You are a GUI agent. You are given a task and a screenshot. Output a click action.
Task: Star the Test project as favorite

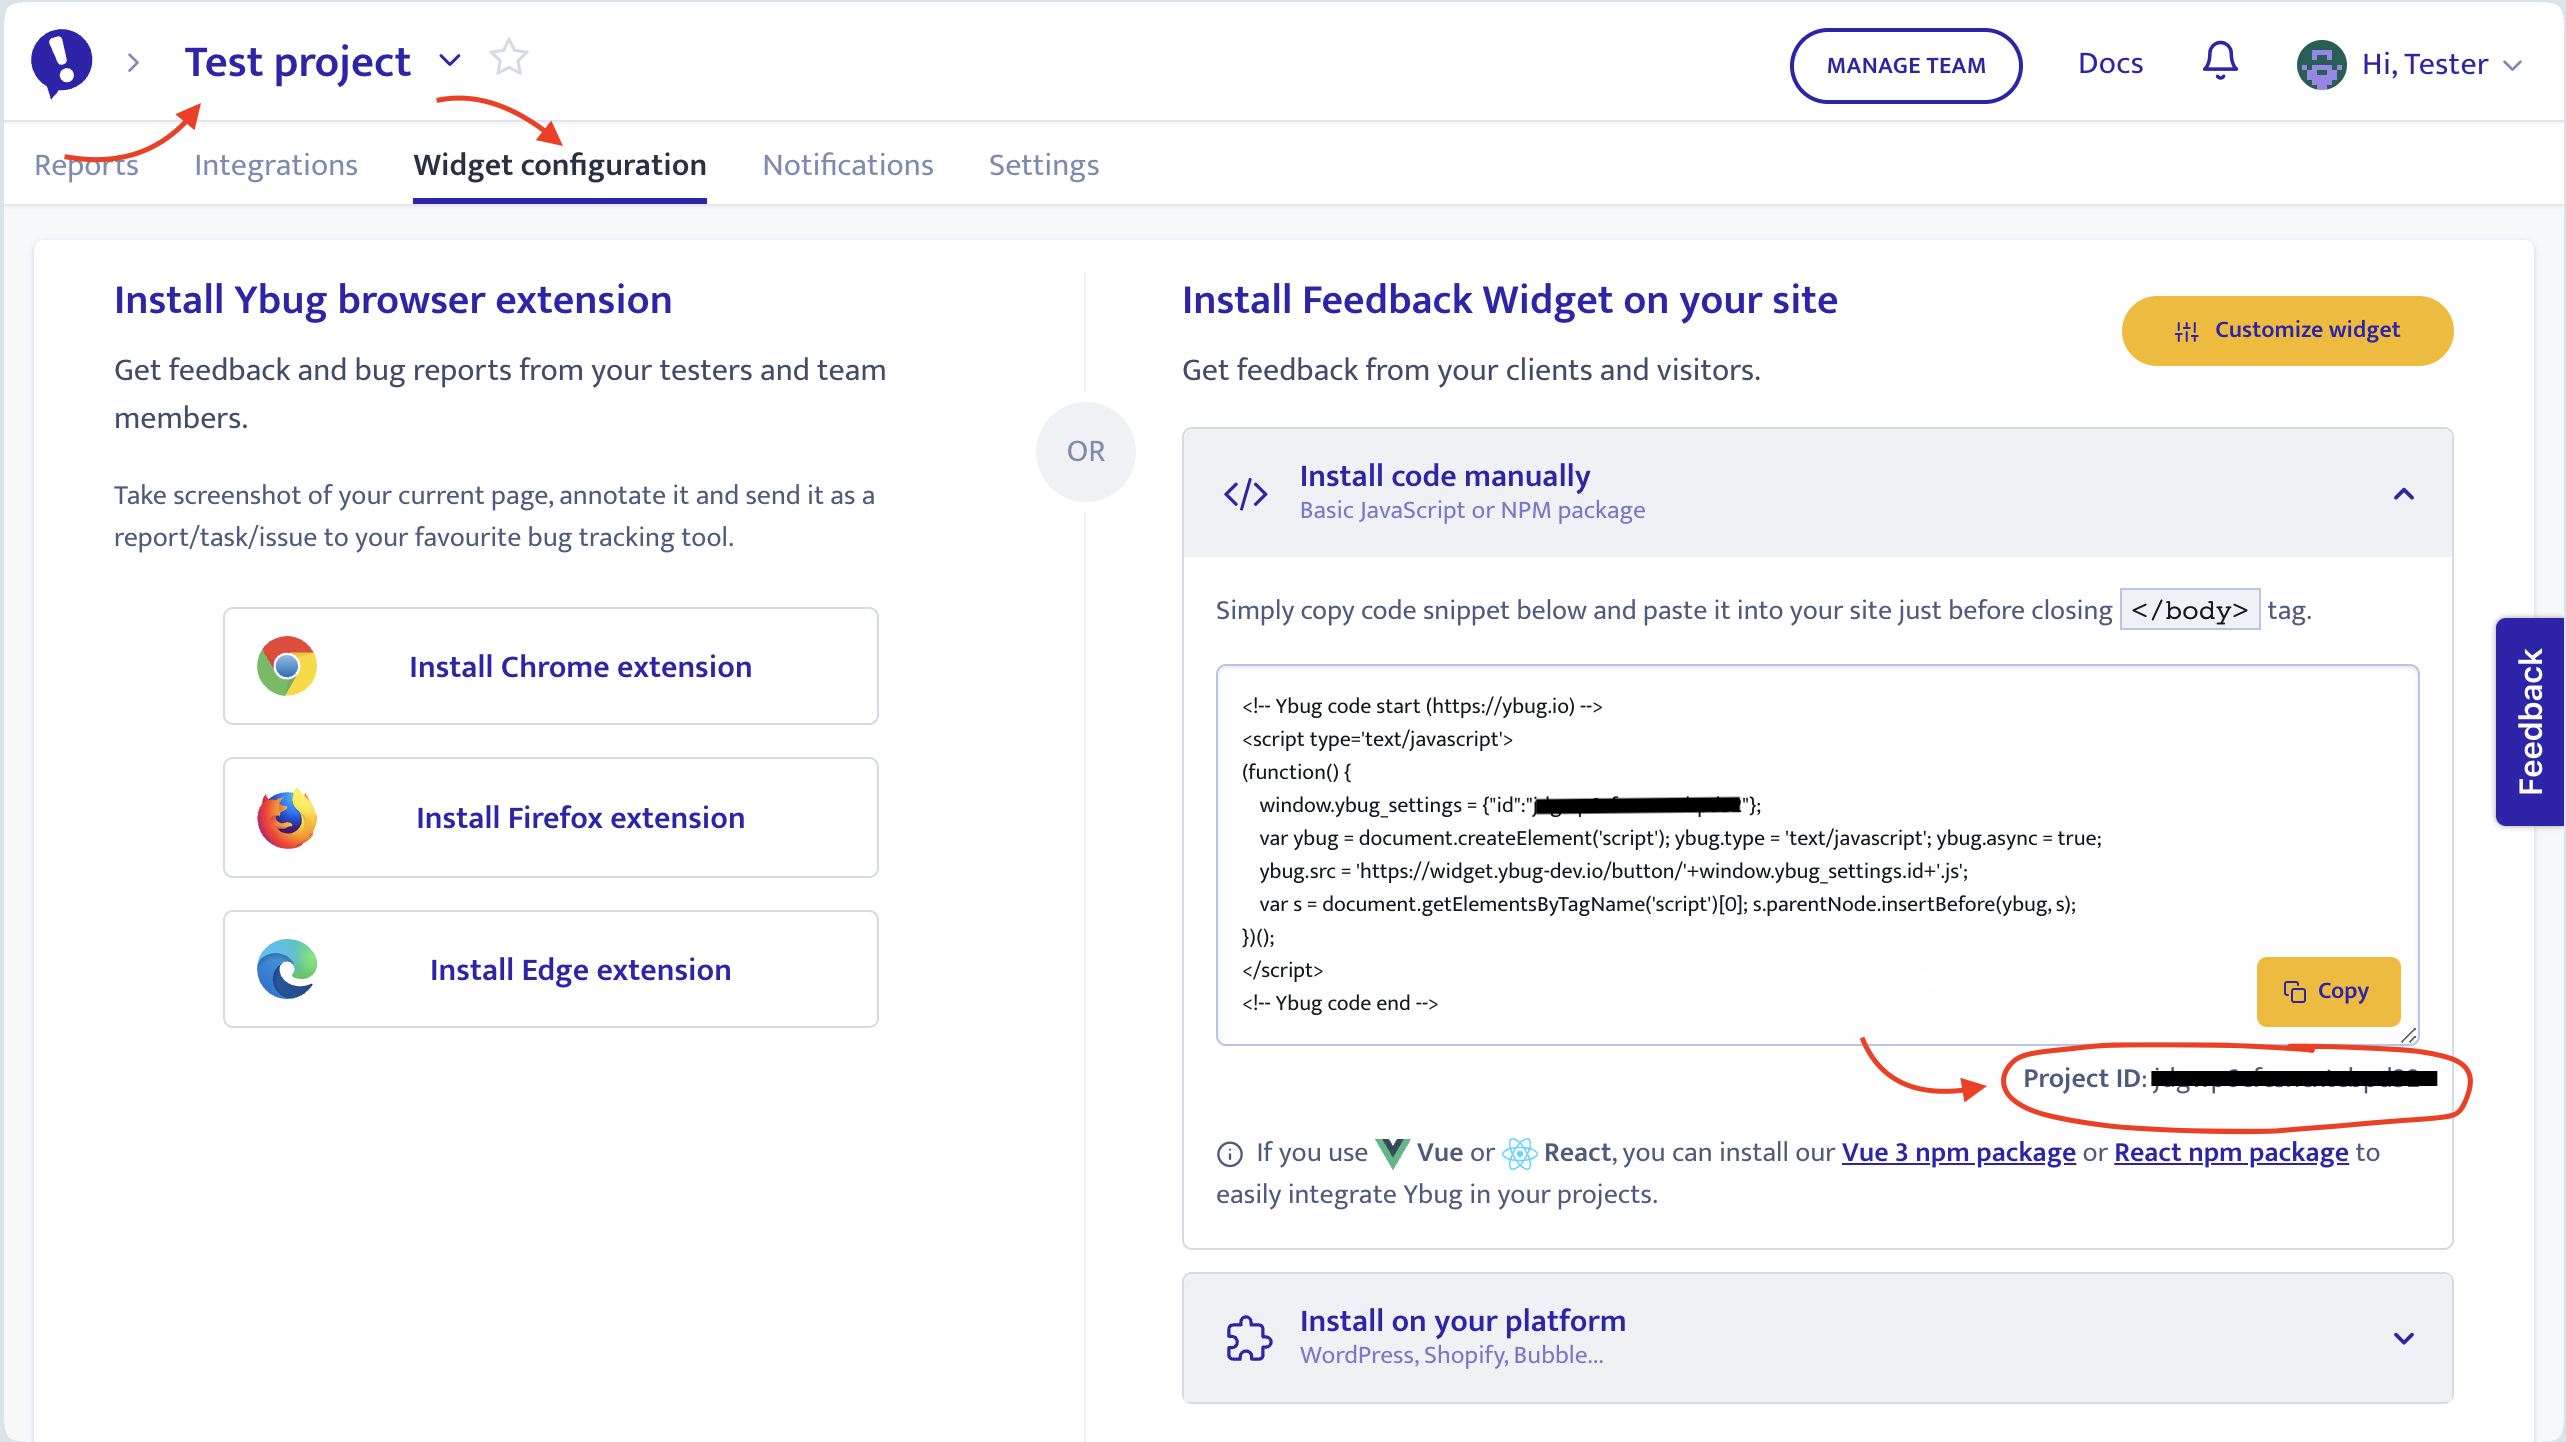click(508, 58)
